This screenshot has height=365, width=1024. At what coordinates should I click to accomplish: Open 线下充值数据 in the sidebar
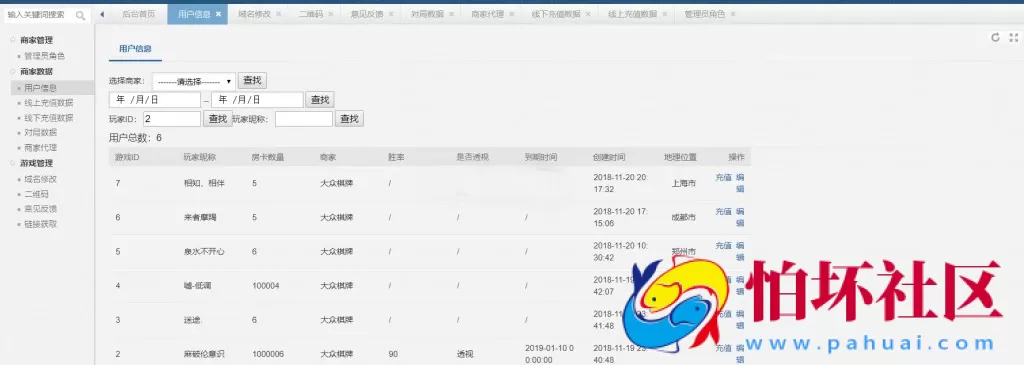pos(49,118)
